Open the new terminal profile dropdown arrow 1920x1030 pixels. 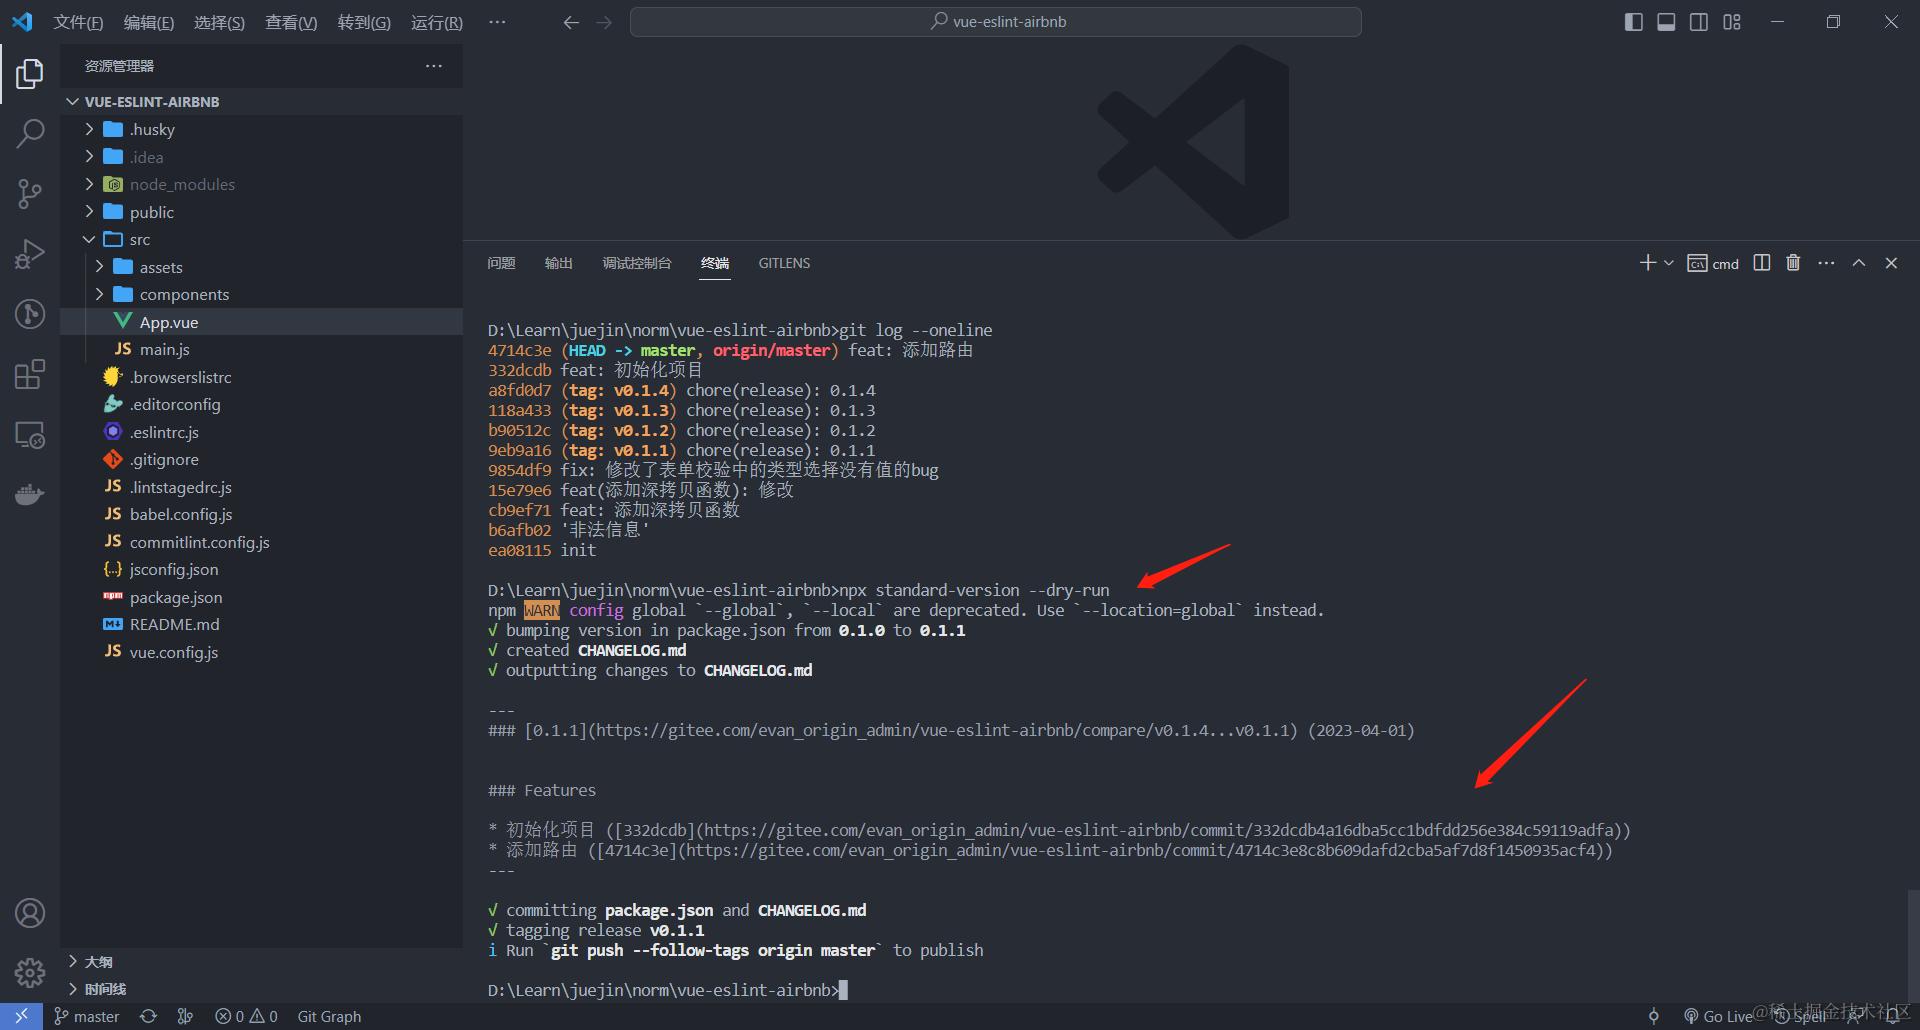pyautogui.click(x=1669, y=263)
